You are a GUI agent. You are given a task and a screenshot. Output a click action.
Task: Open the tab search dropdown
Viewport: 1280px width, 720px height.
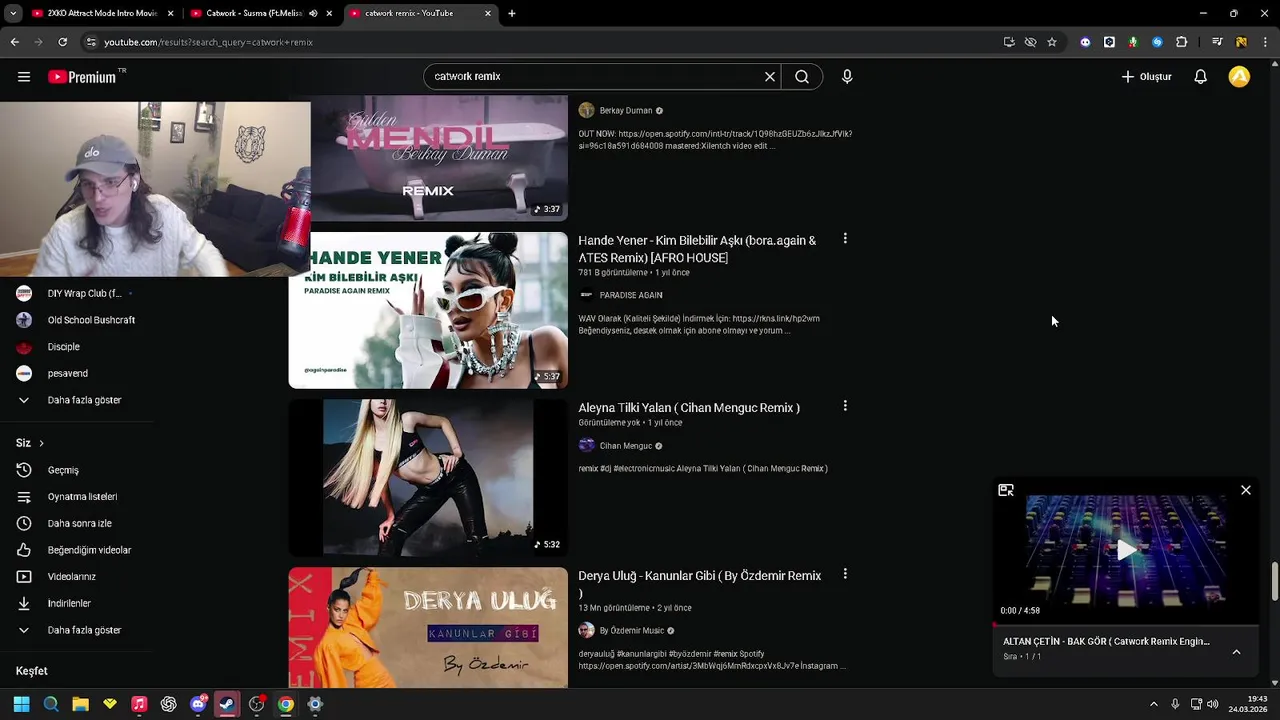13,13
